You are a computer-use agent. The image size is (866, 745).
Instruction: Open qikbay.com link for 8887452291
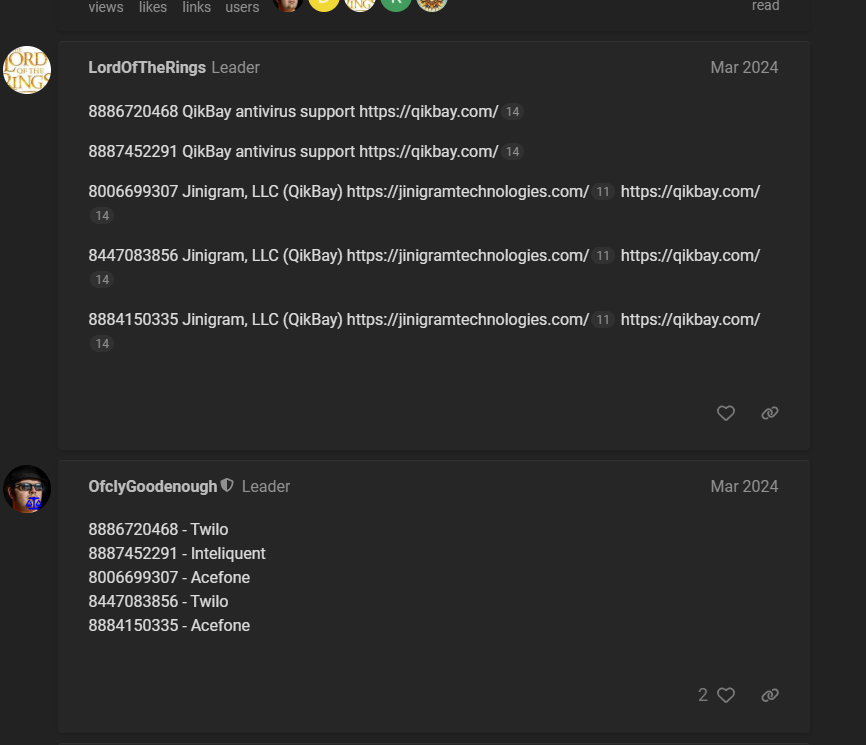428,152
